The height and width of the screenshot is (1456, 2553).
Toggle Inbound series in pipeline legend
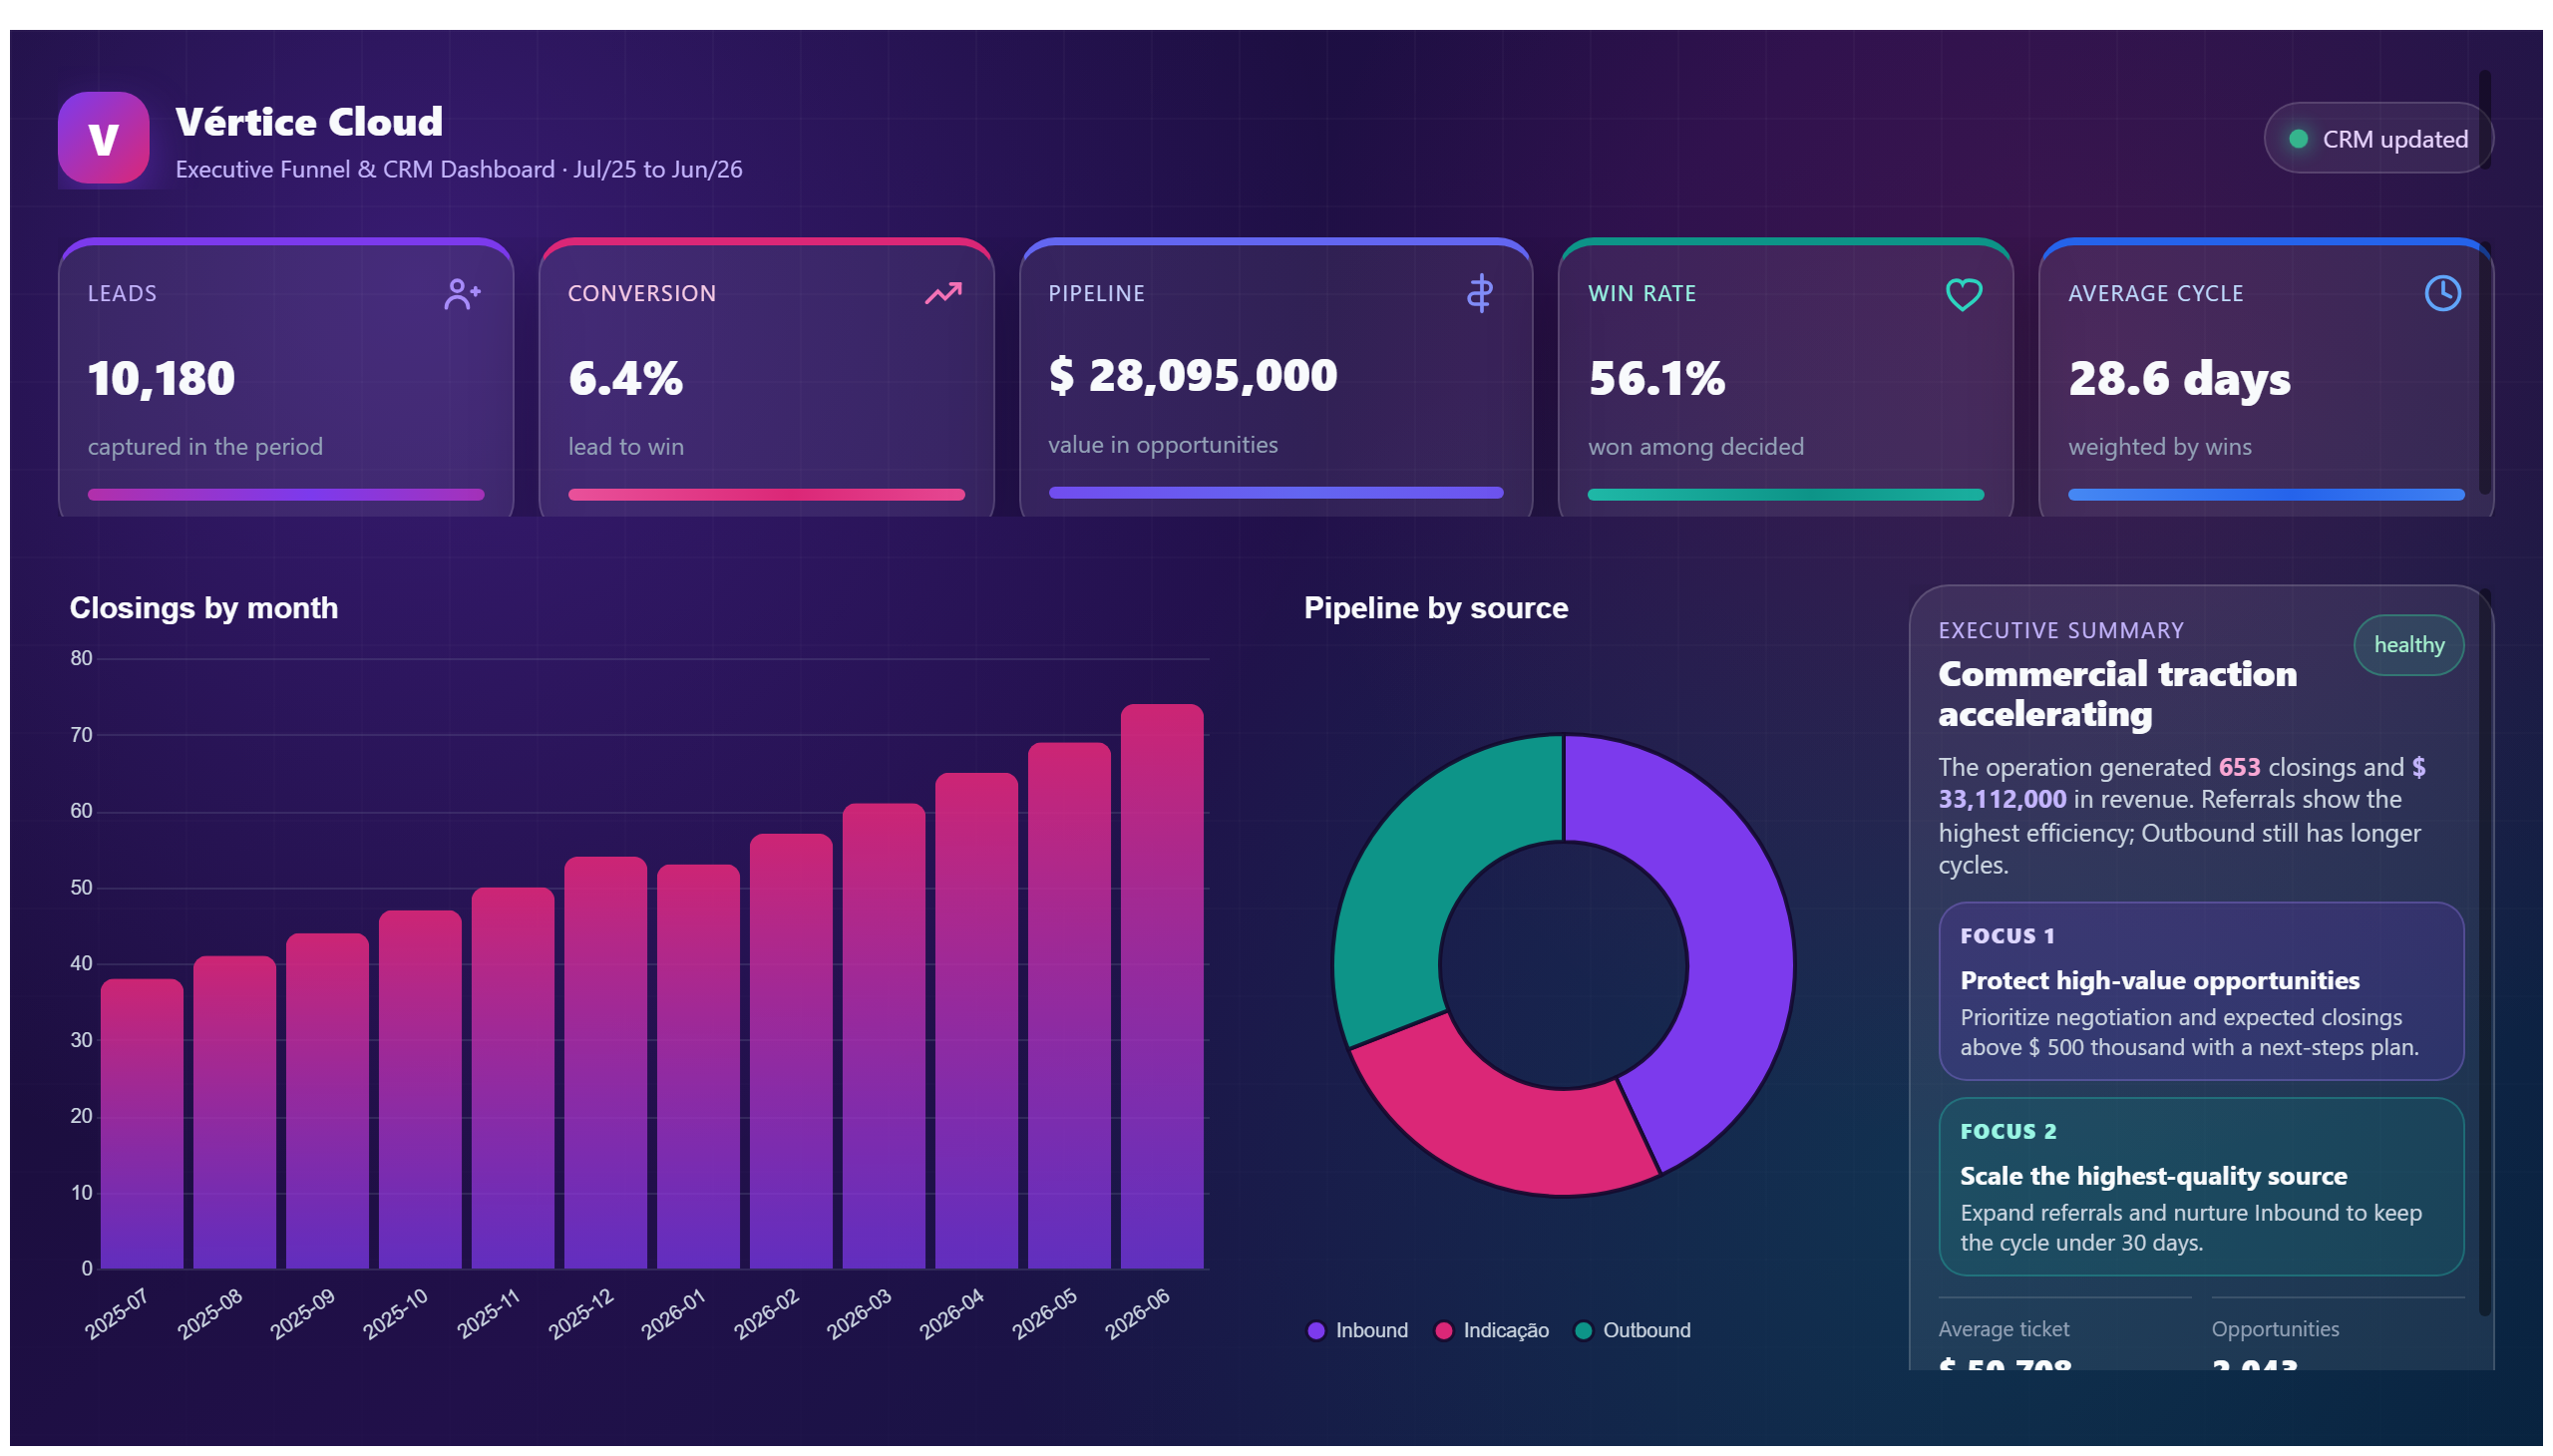(1357, 1330)
